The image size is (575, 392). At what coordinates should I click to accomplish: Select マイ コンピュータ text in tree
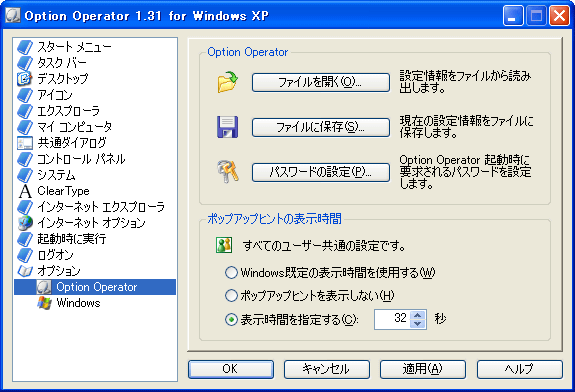pos(74,127)
